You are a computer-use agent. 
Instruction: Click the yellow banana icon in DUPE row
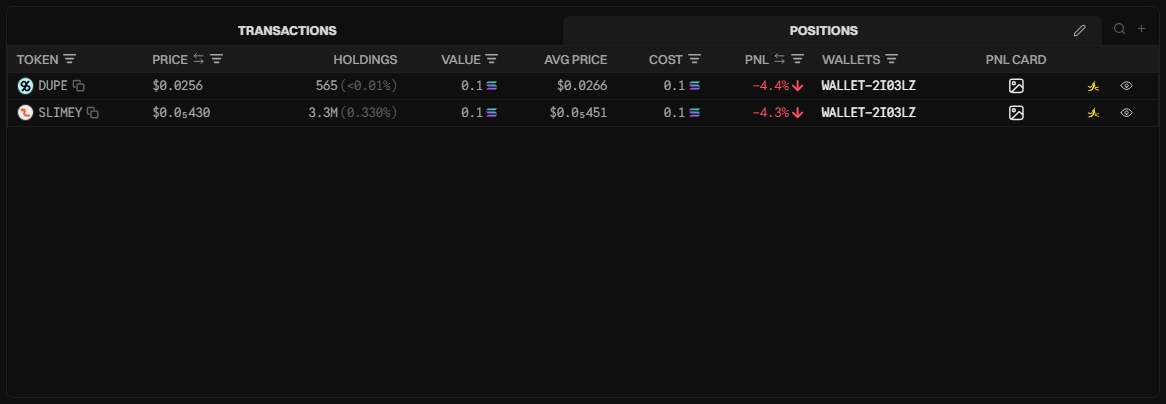1094,86
